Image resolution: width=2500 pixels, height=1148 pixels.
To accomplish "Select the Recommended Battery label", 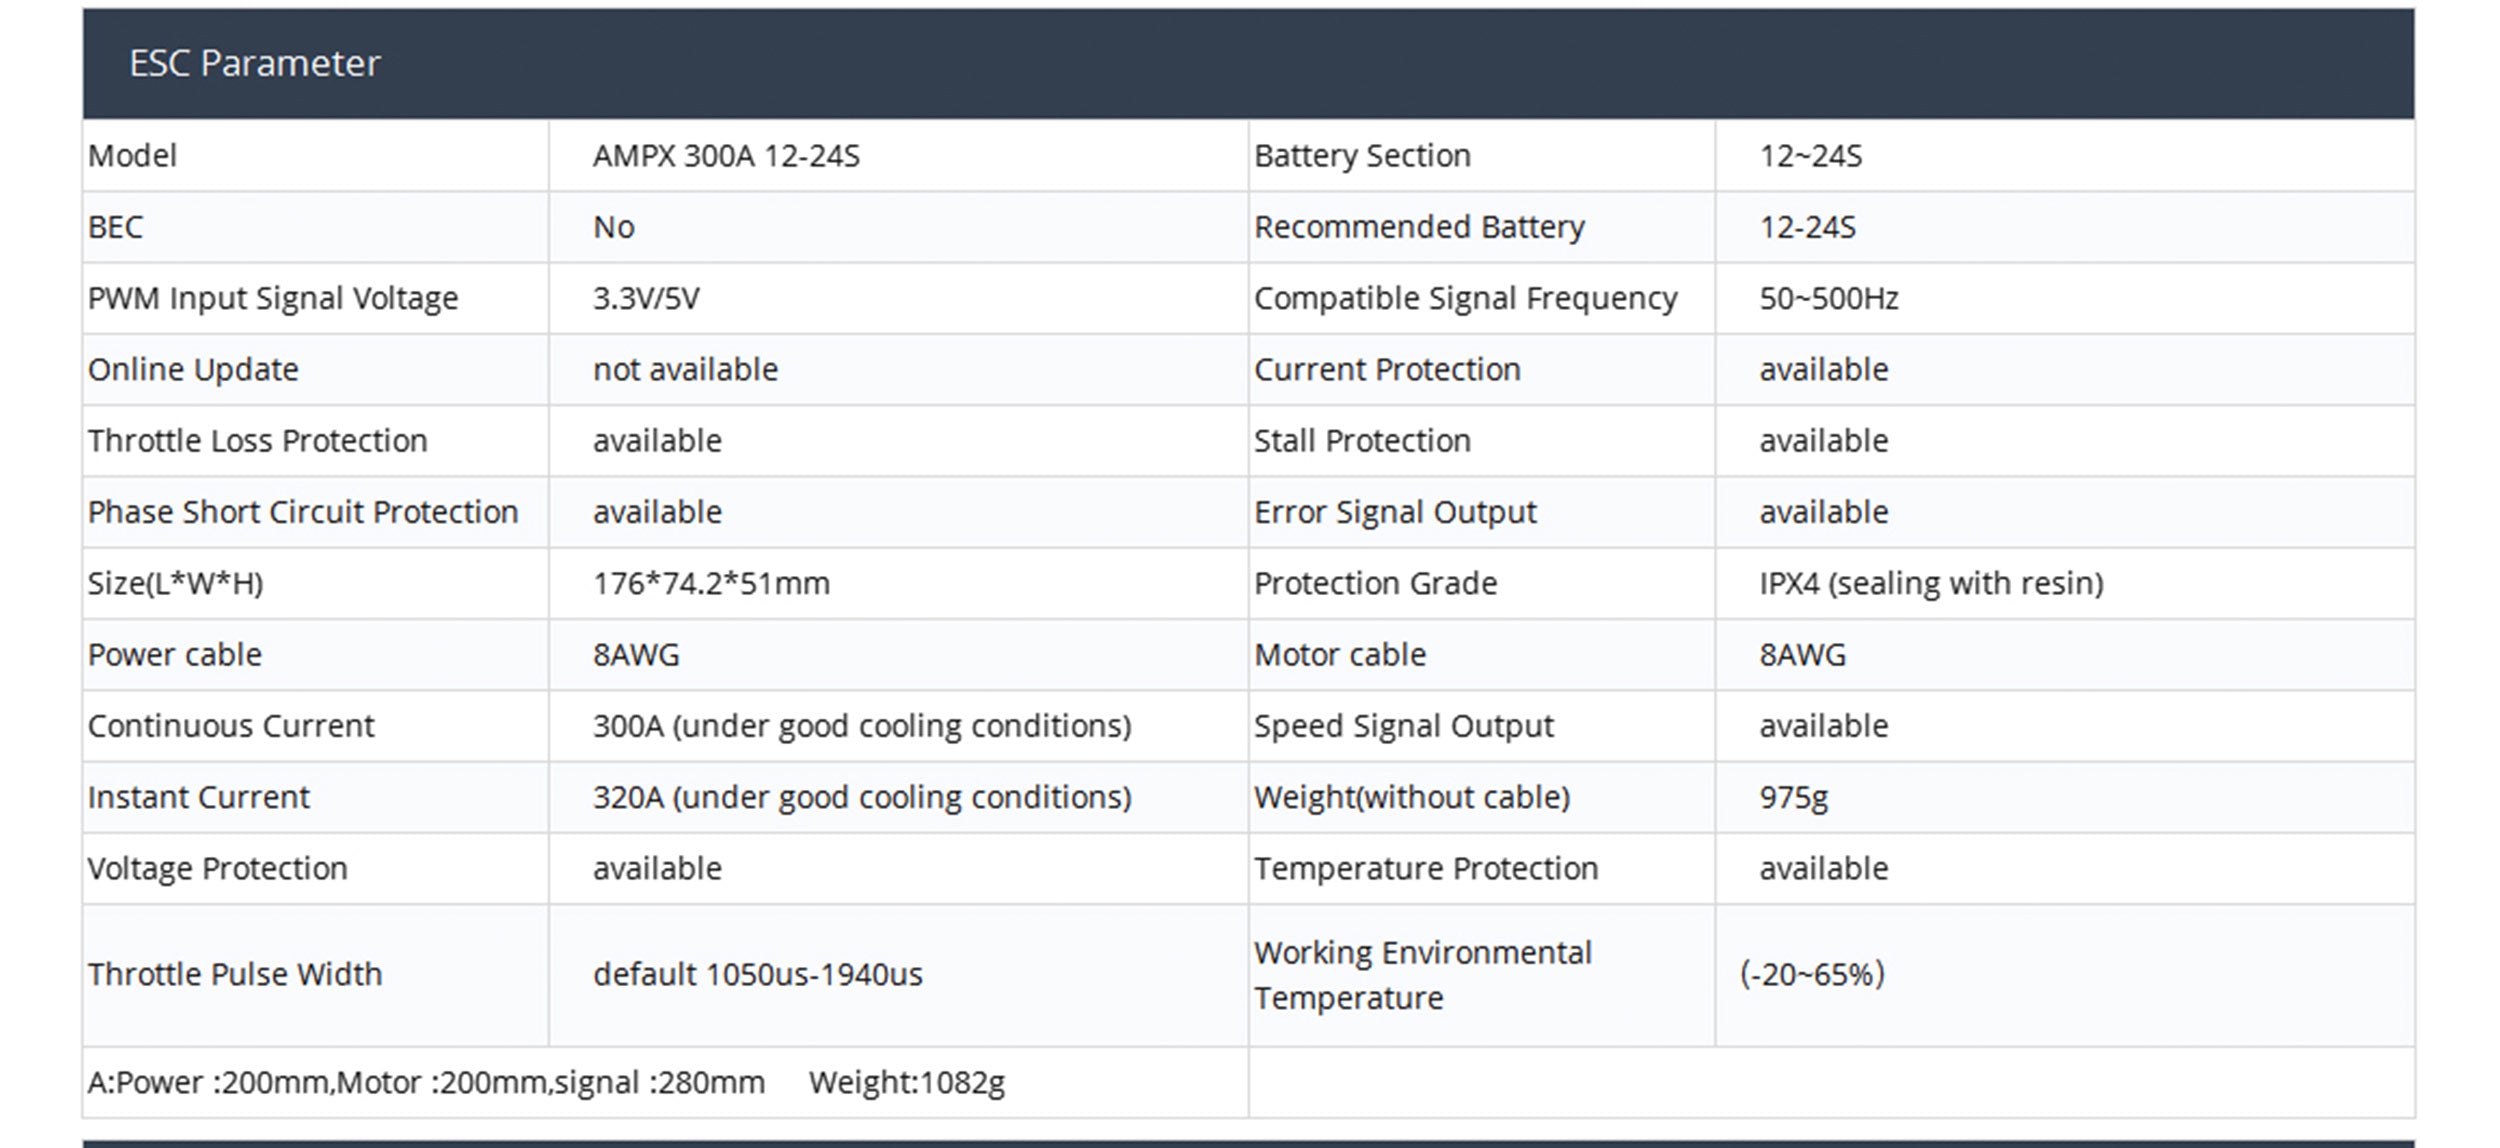I will pos(1419,227).
